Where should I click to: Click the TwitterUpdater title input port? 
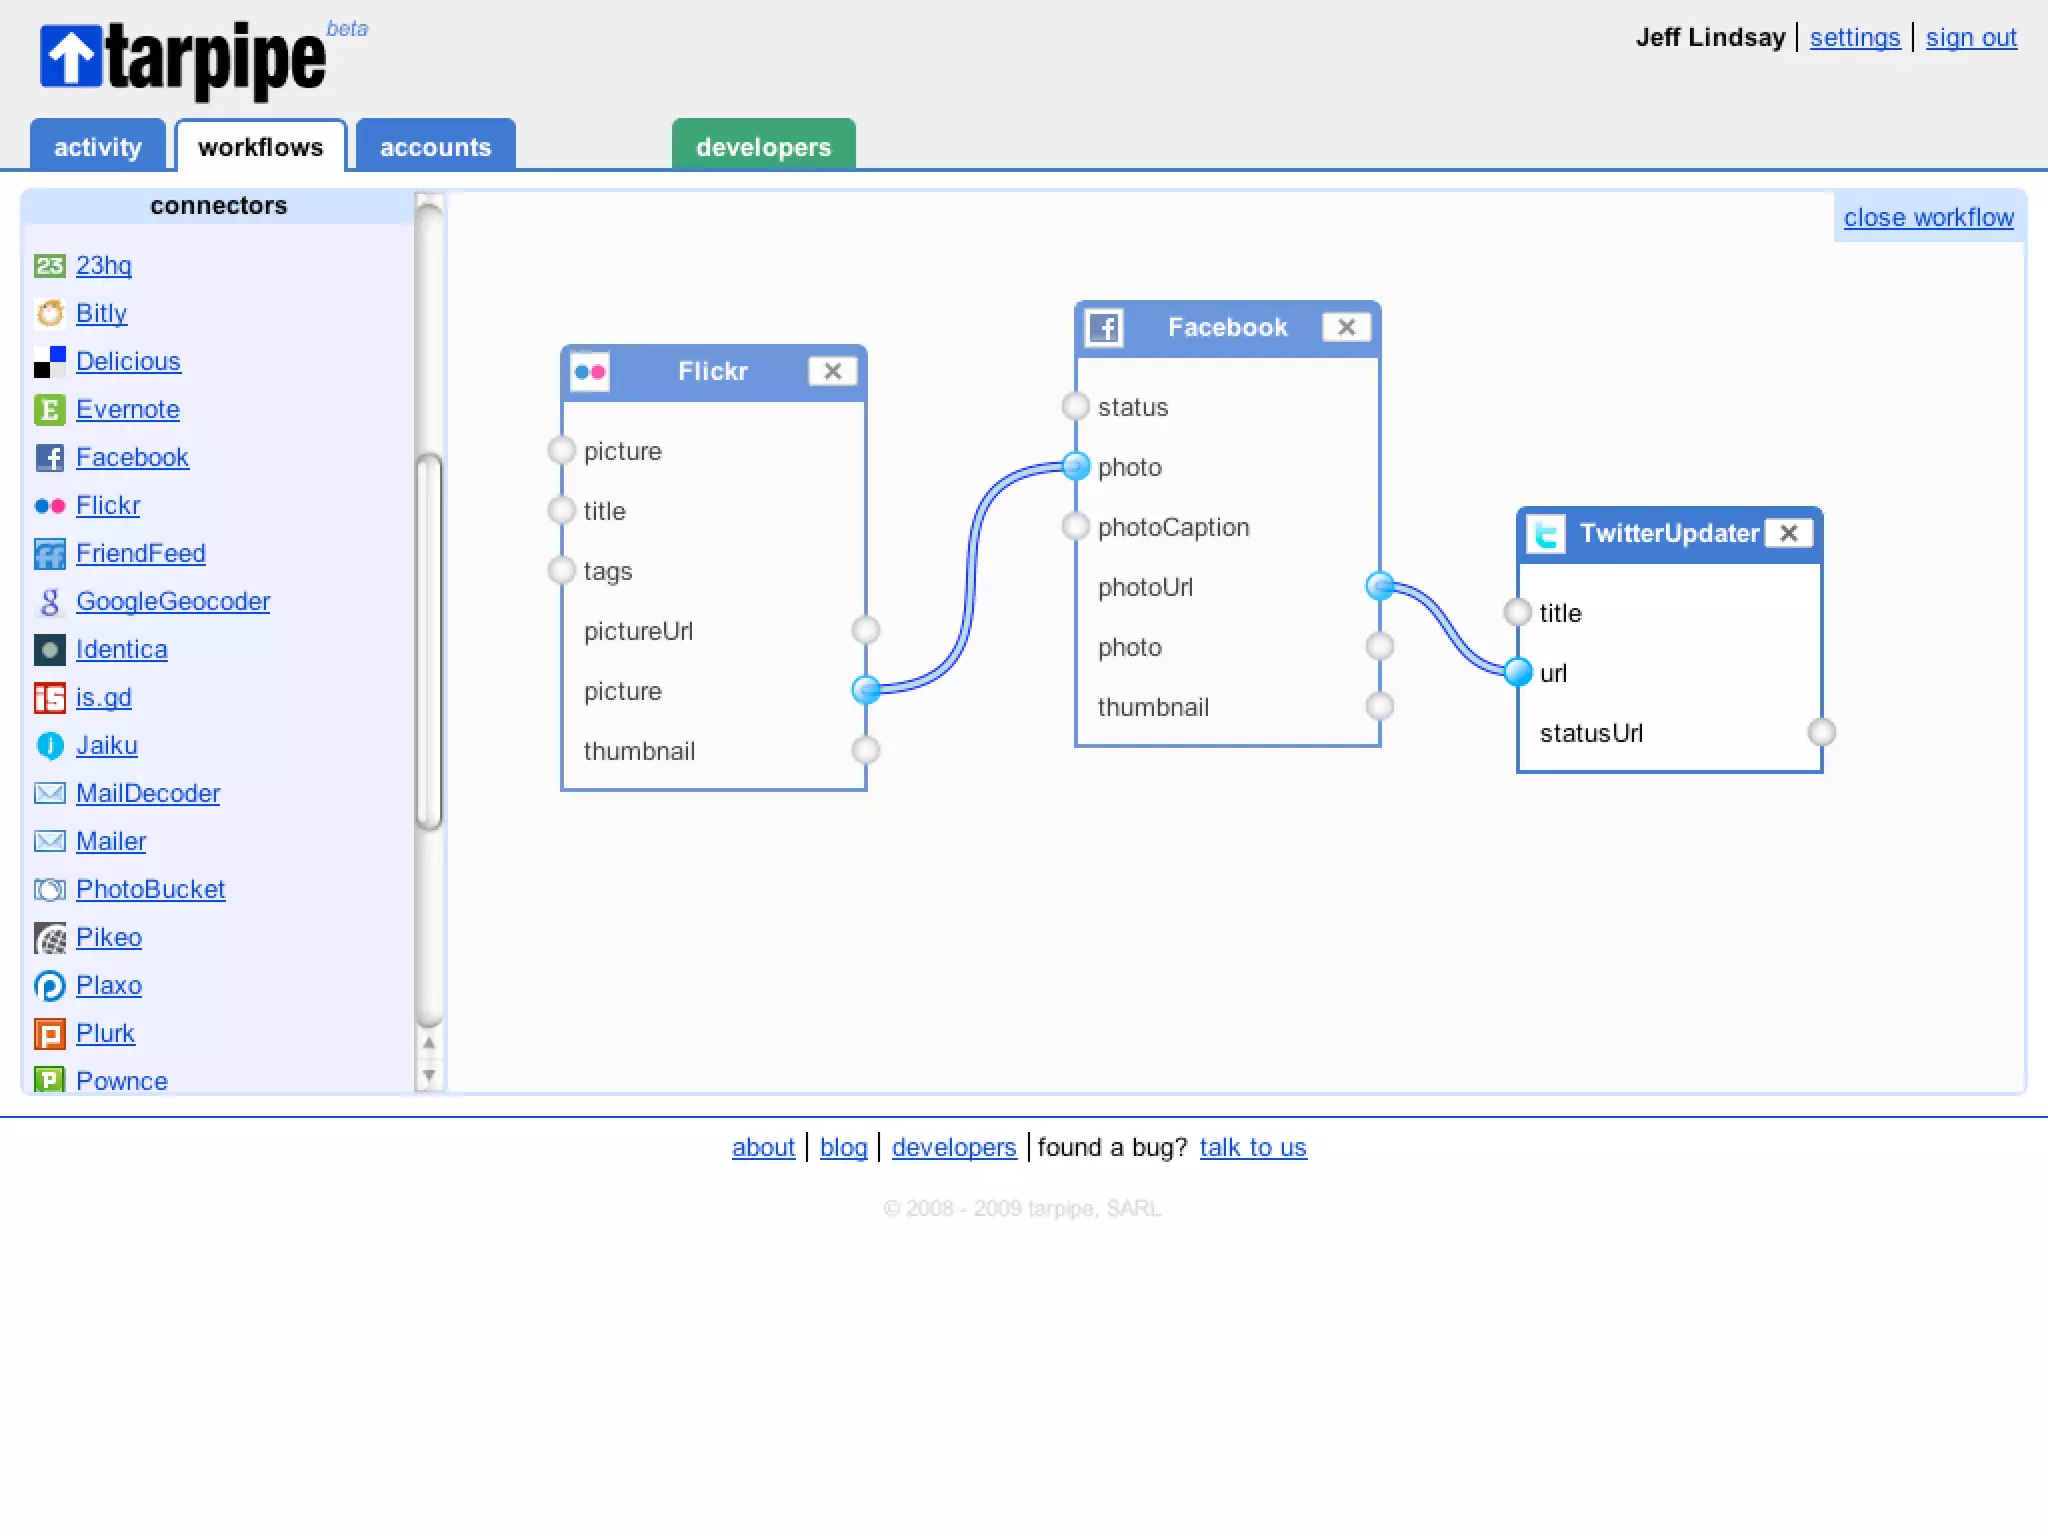pyautogui.click(x=1518, y=612)
